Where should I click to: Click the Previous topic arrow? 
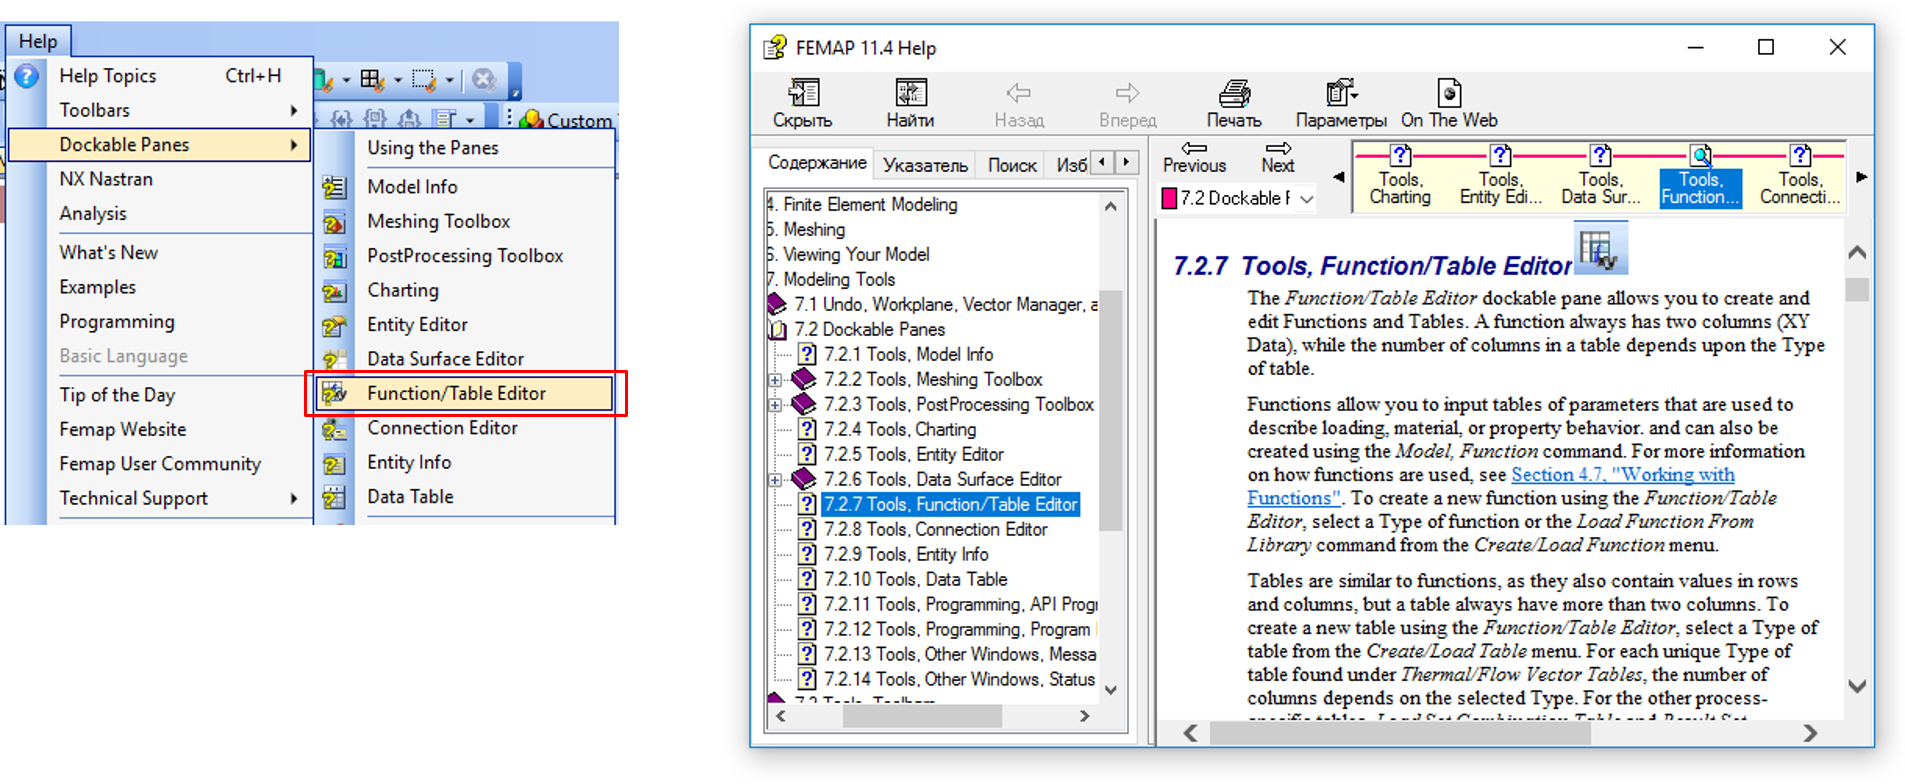(1194, 148)
